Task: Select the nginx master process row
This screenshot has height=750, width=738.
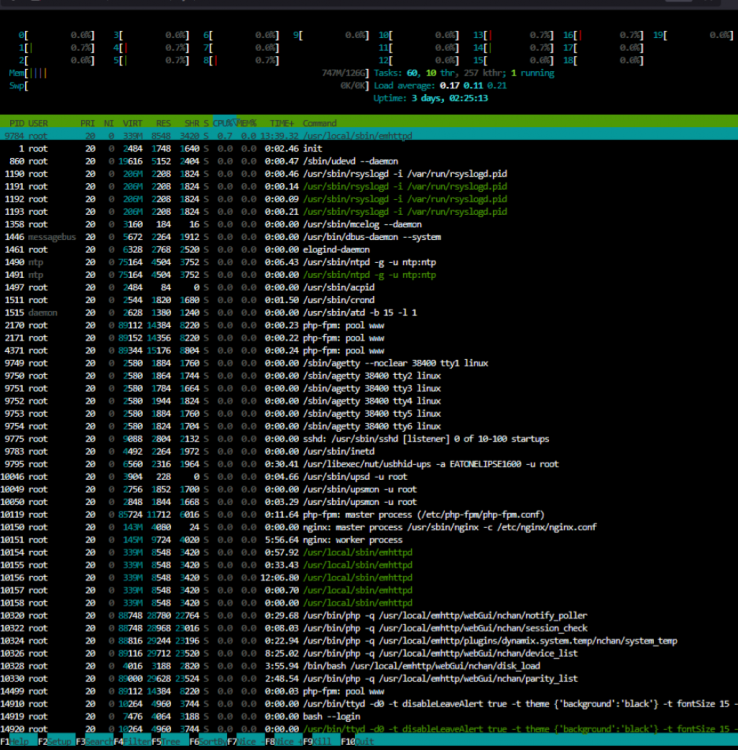Action: 369,527
